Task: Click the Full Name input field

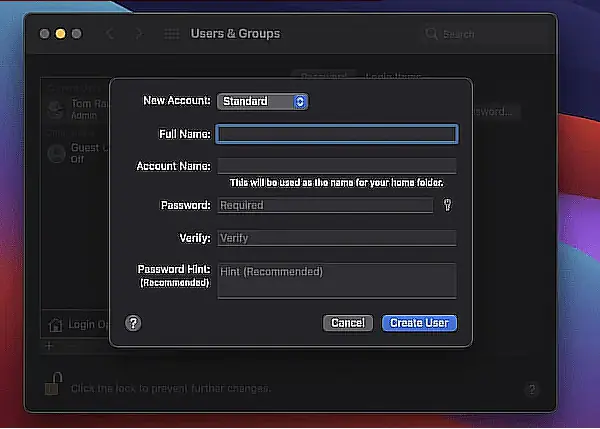Action: pos(337,134)
